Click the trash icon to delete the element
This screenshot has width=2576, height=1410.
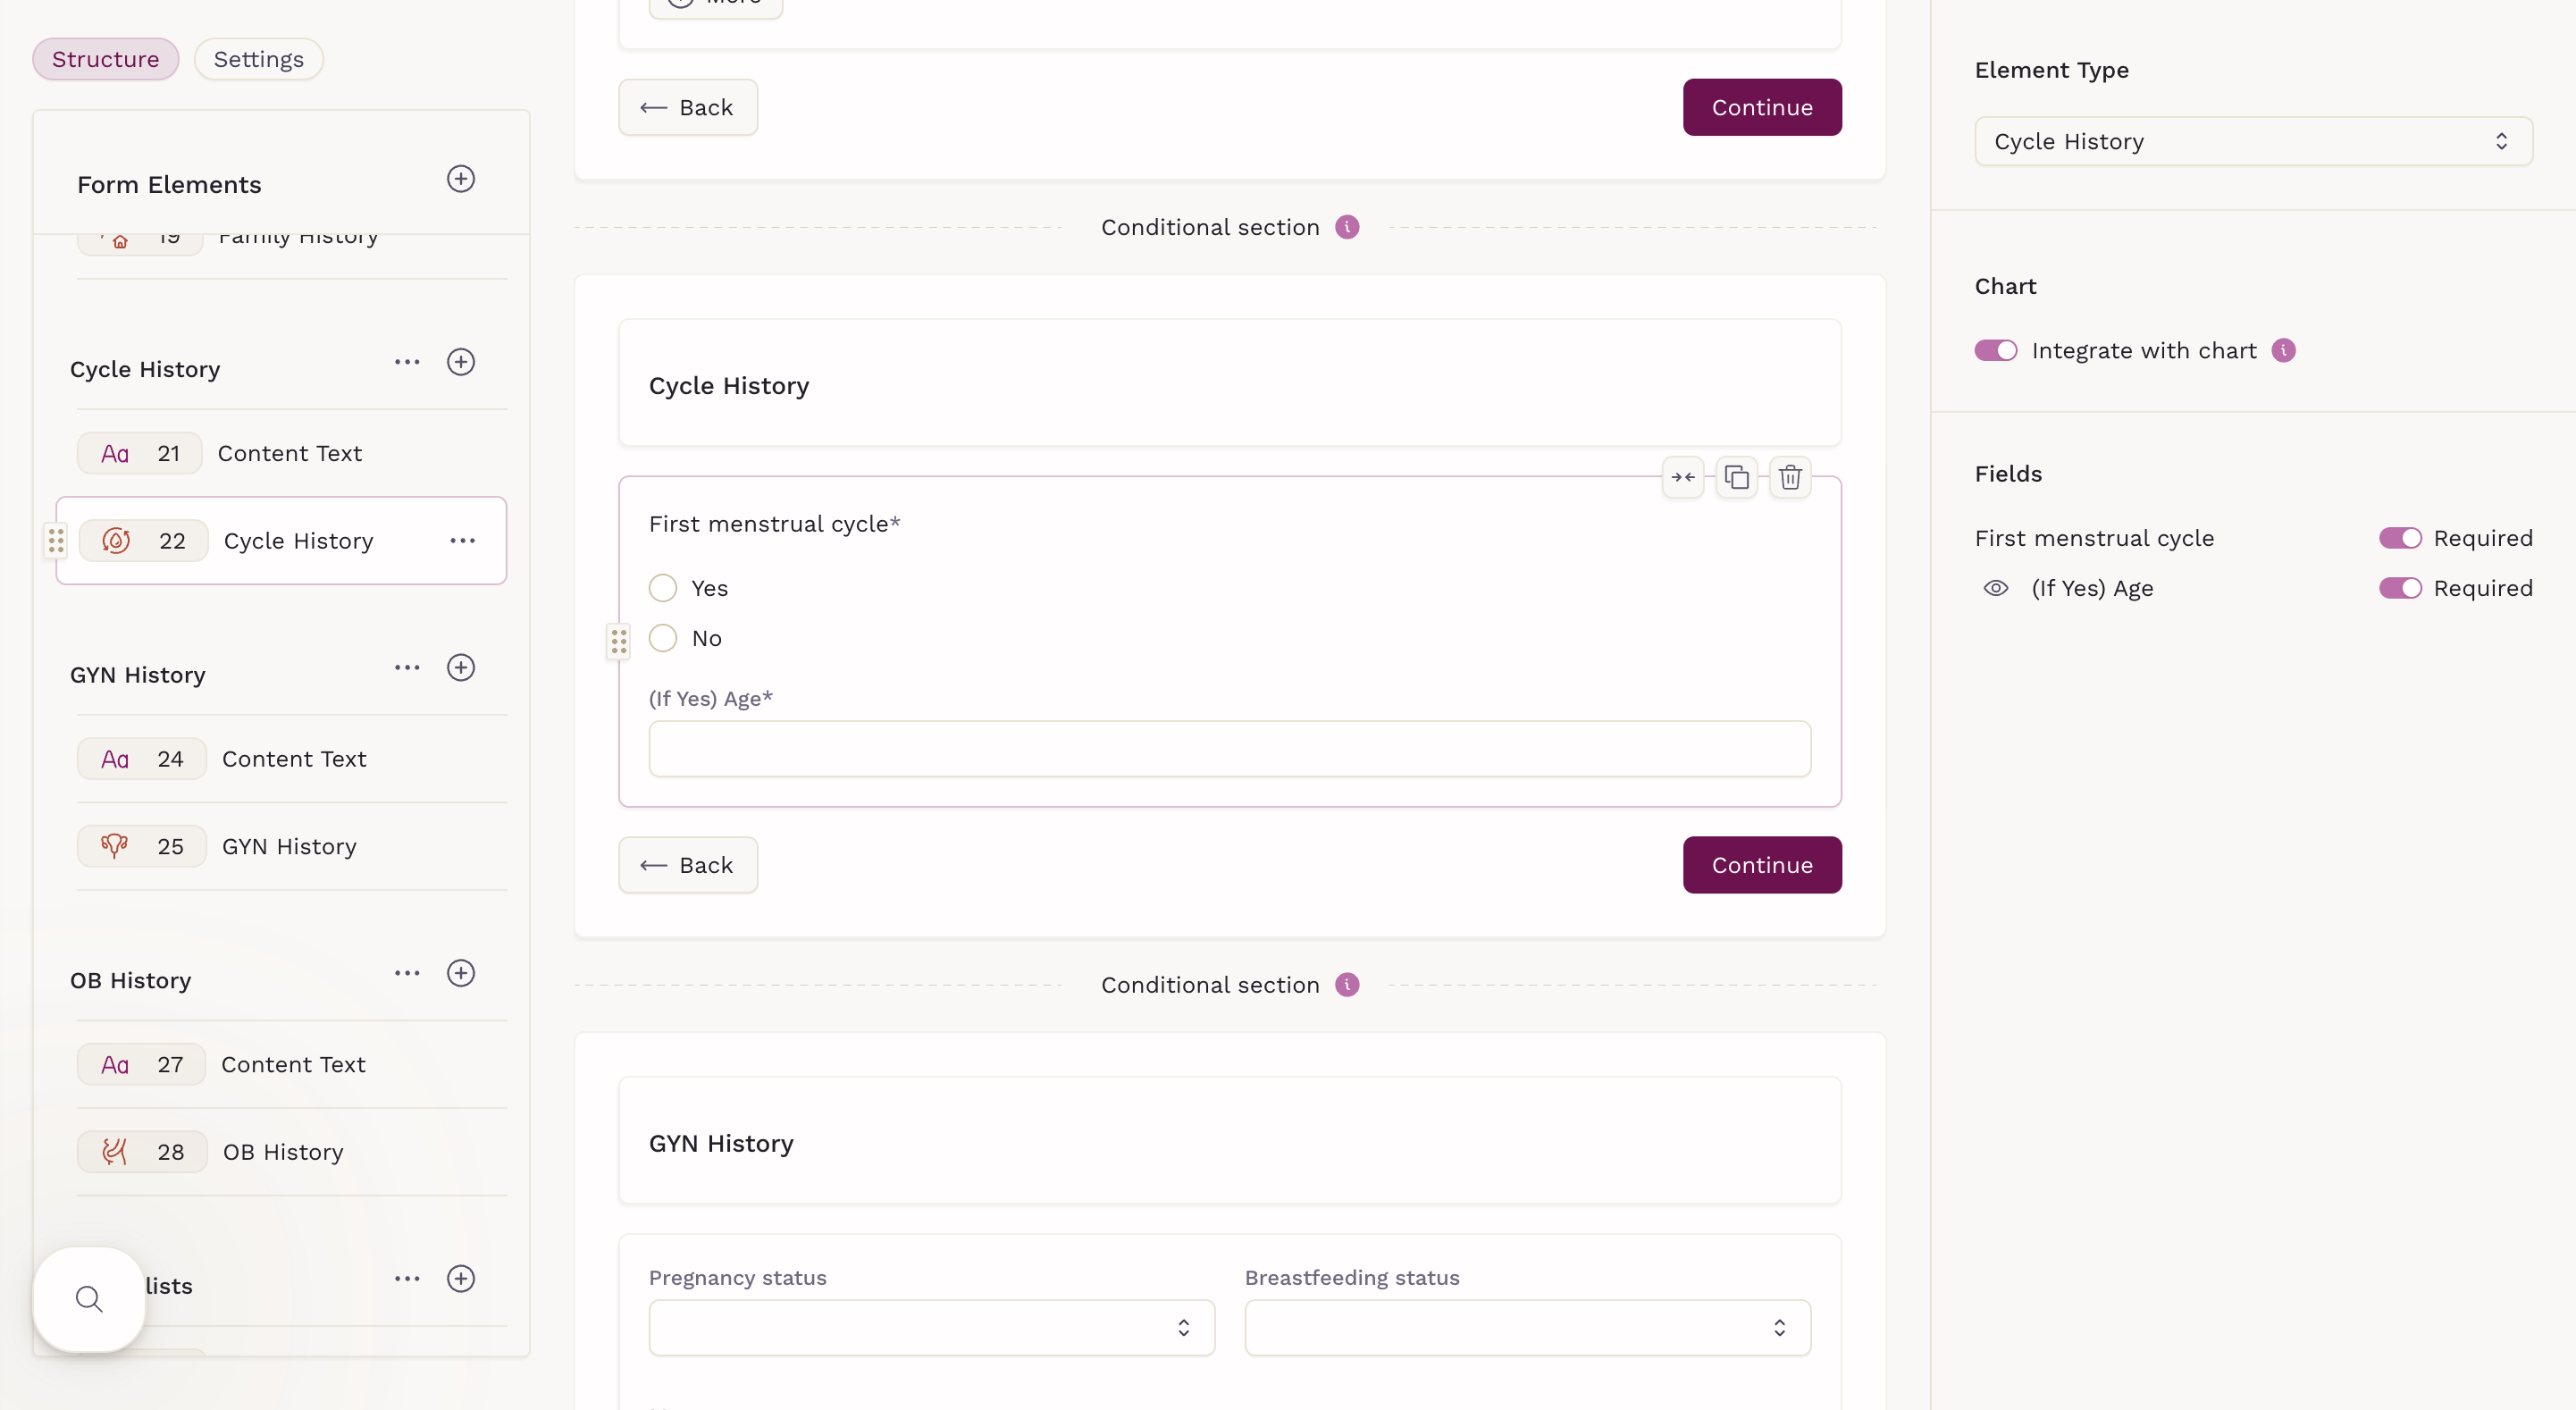[1790, 477]
